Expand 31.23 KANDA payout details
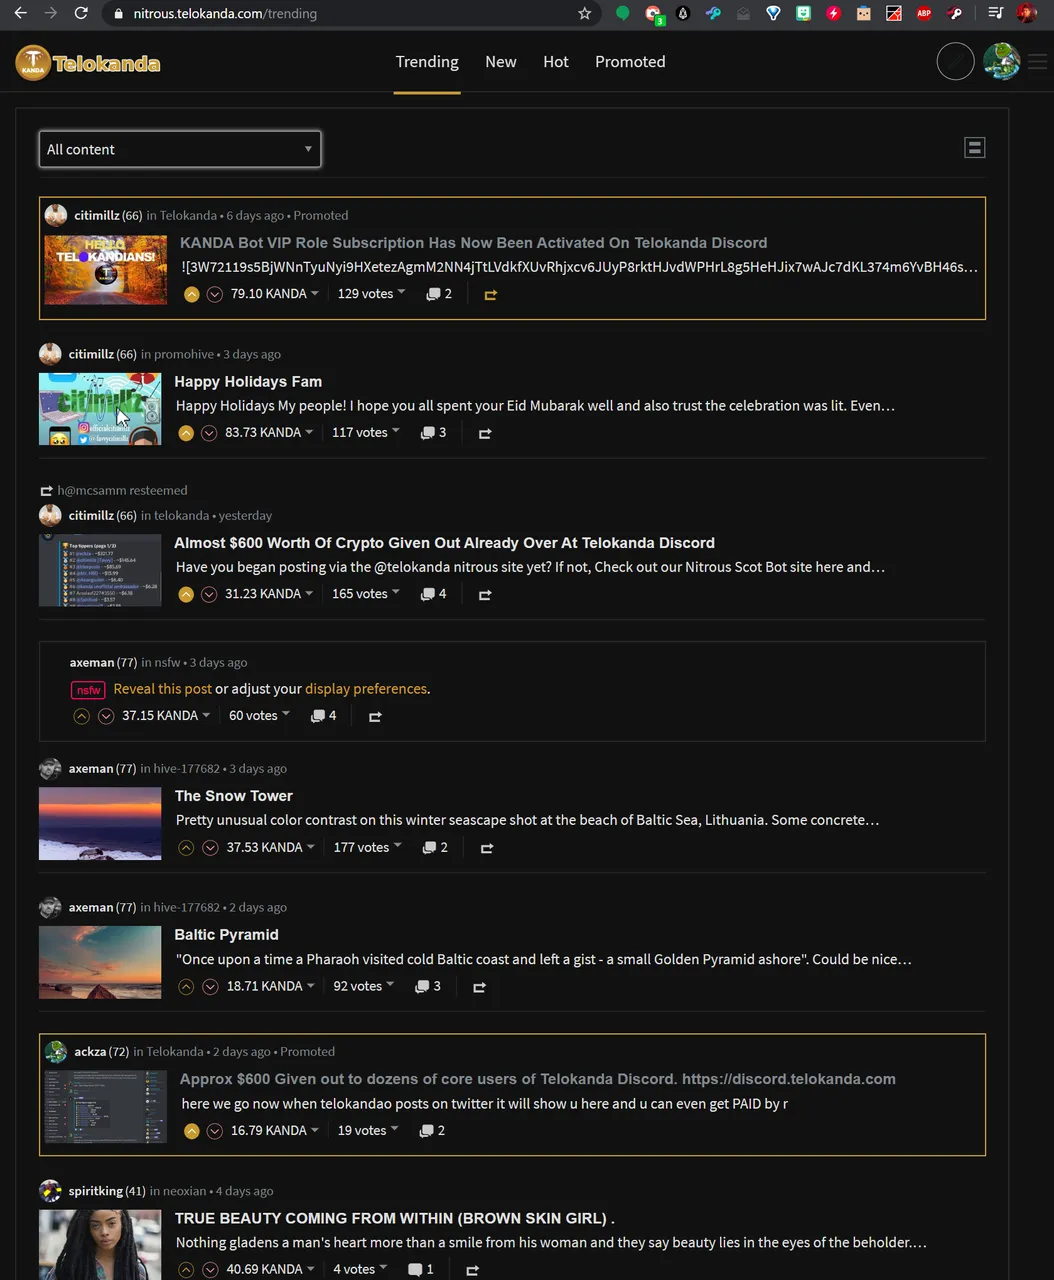The width and height of the screenshot is (1054, 1280). click(269, 594)
